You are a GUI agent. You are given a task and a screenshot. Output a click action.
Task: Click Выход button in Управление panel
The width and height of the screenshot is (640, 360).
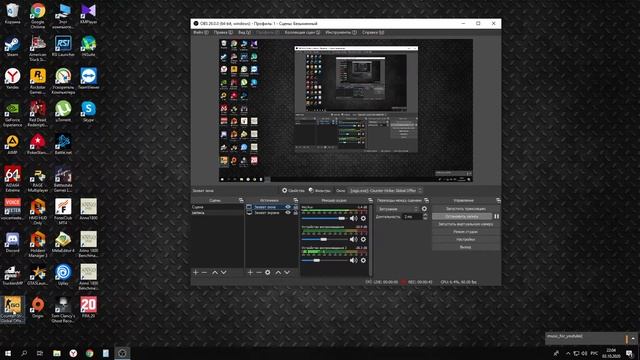(466, 247)
